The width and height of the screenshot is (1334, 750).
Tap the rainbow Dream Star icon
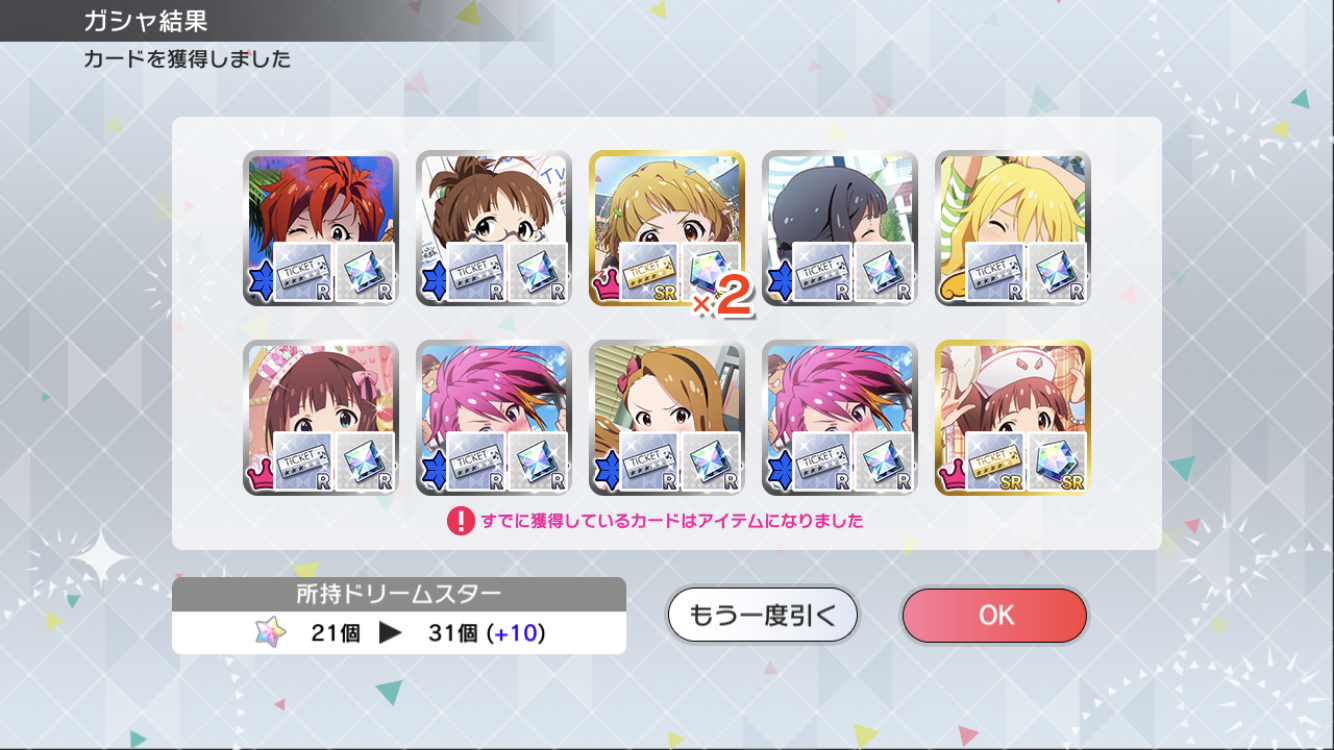270,633
